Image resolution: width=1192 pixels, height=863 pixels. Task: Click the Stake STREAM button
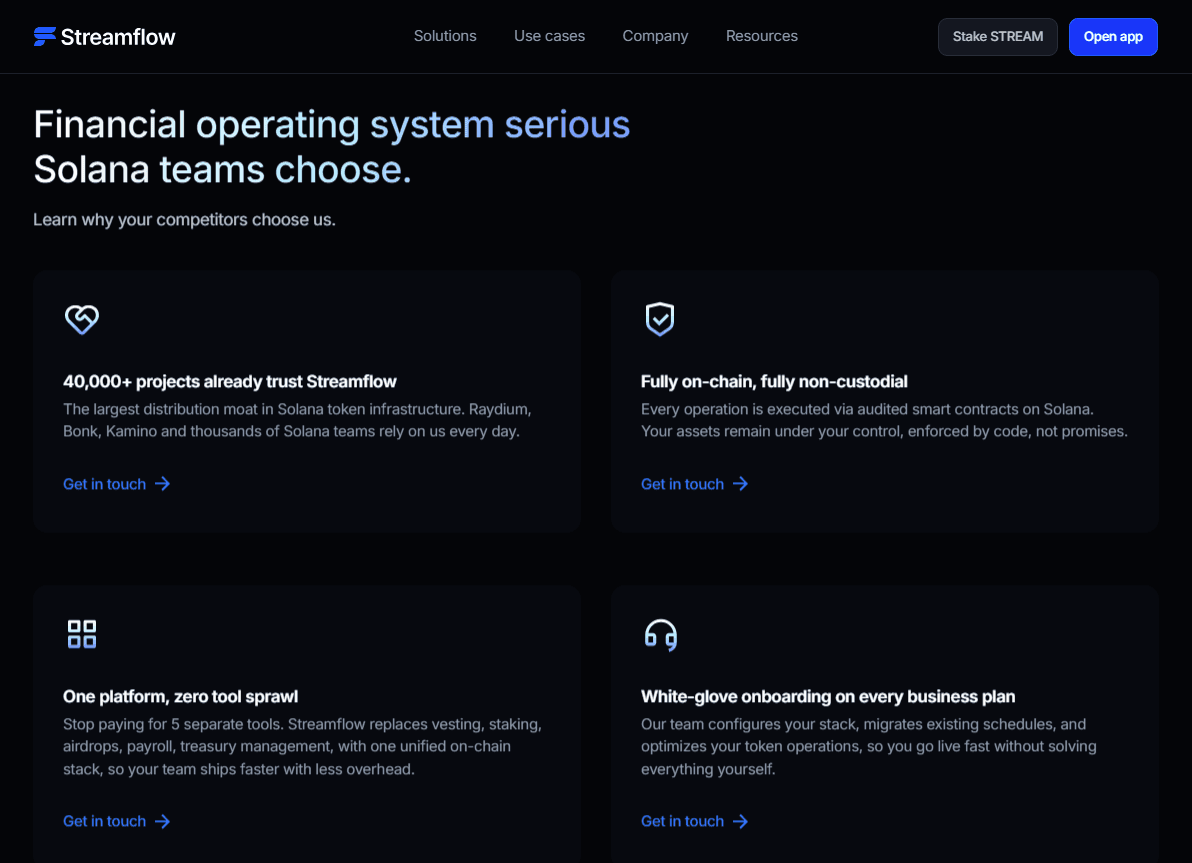click(x=997, y=36)
